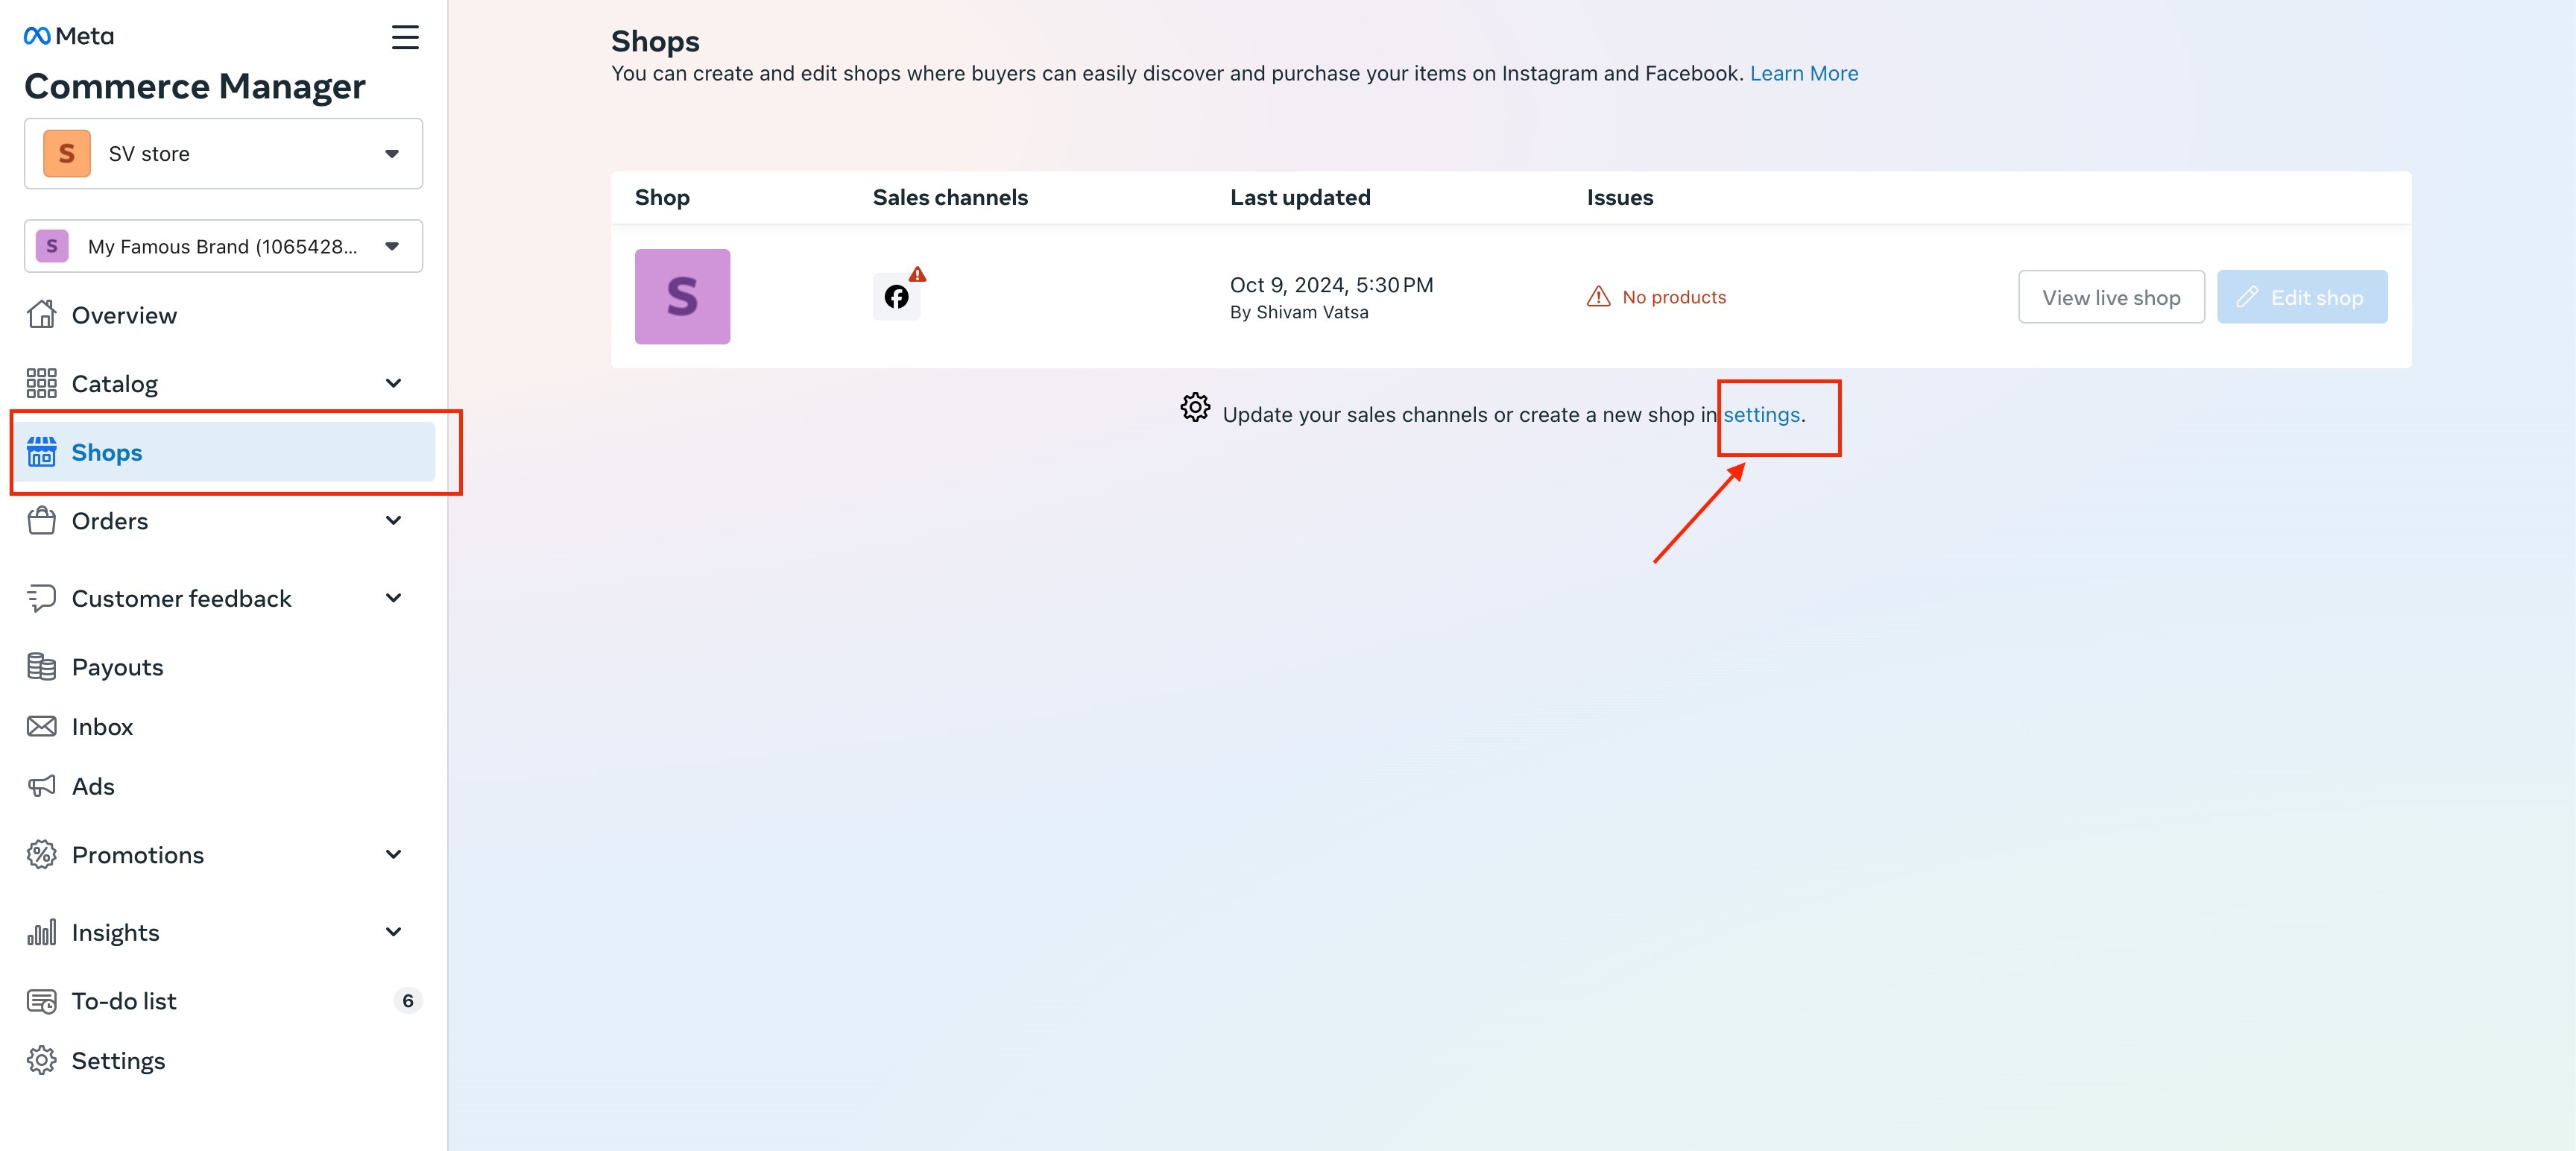Click the hamburger menu icon

(x=404, y=37)
